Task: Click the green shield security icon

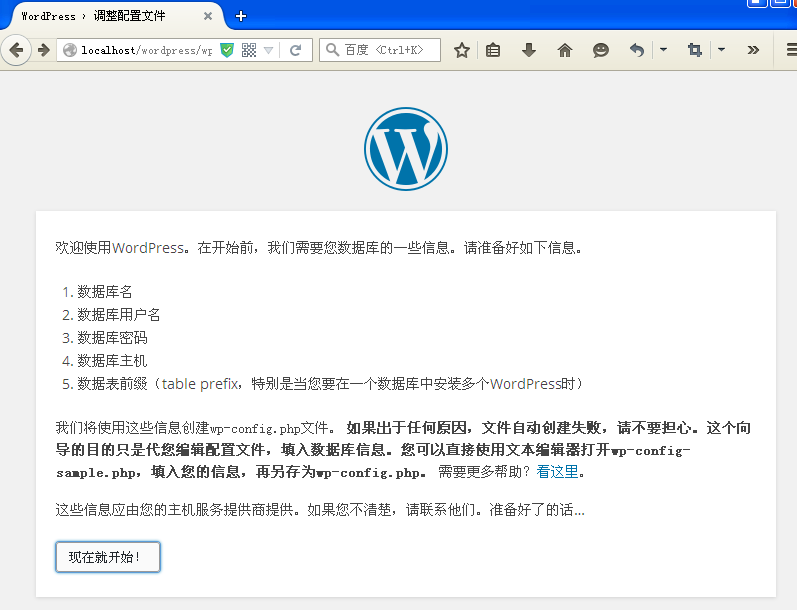Action: pos(227,50)
